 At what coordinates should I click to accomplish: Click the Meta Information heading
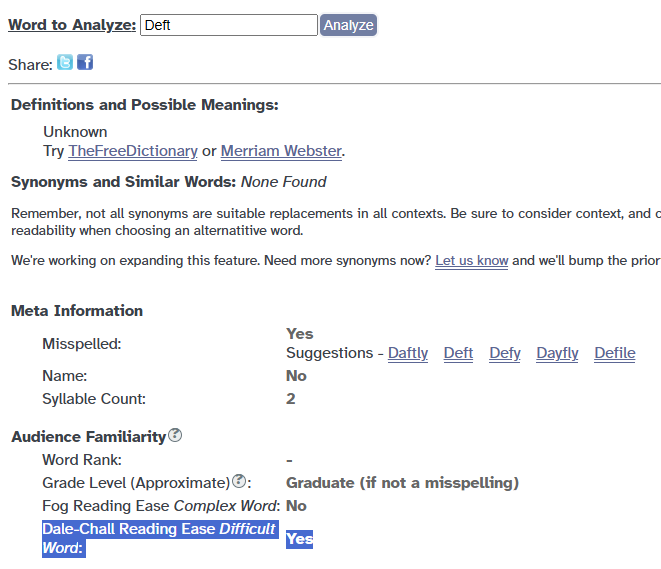[77, 311]
